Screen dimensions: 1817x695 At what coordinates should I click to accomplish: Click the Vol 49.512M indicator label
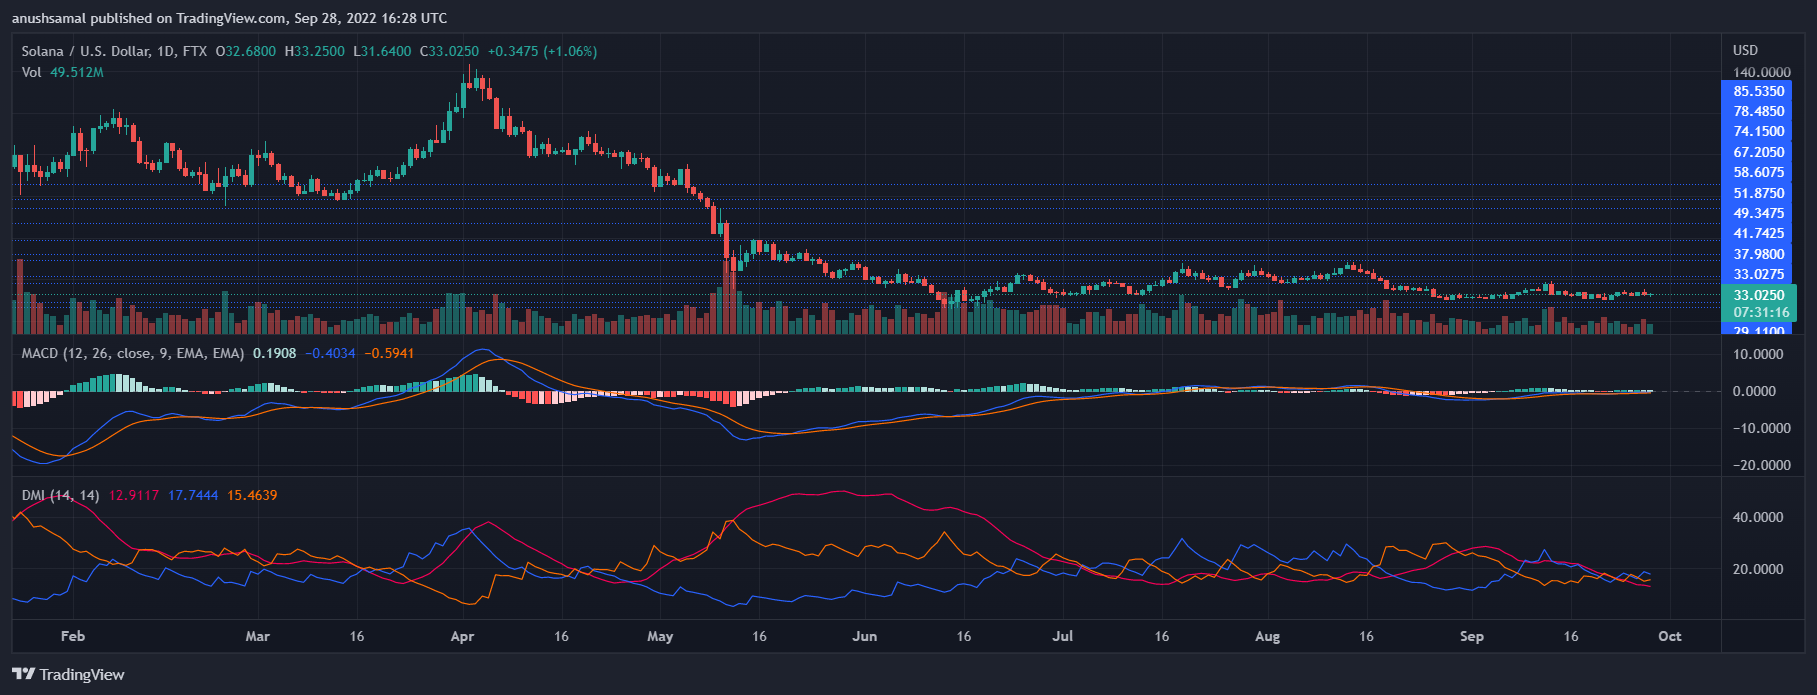point(62,72)
